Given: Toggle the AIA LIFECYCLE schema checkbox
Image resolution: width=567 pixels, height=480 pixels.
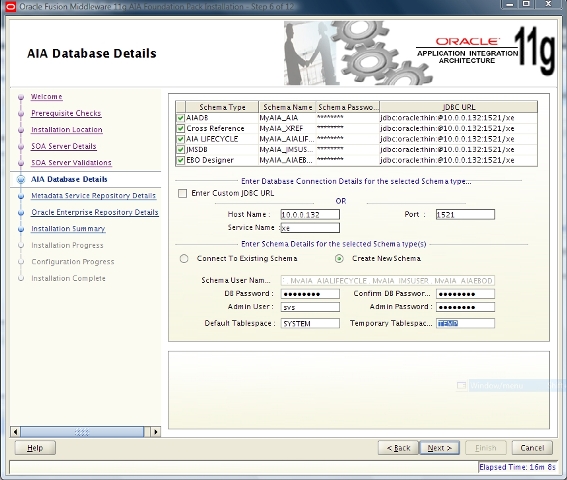Looking at the screenshot, I should click(x=180, y=139).
